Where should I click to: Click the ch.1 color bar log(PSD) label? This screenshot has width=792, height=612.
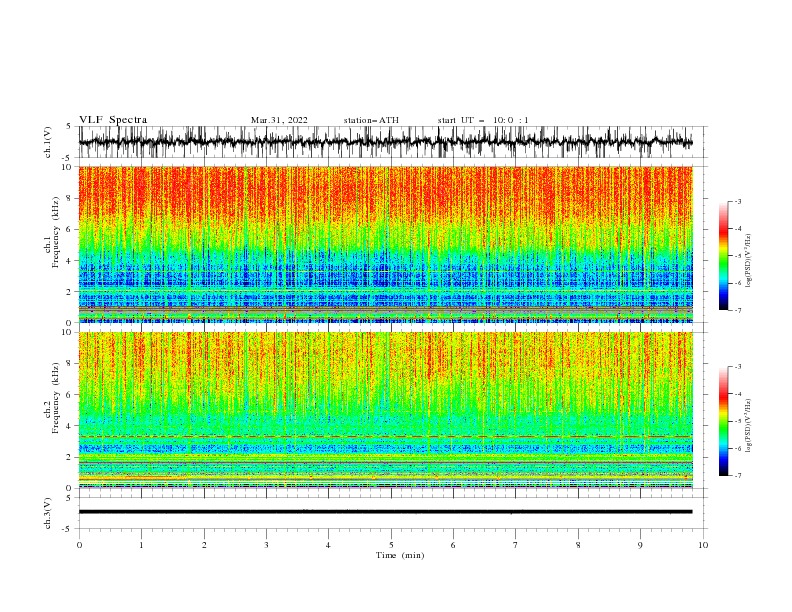(x=748, y=261)
